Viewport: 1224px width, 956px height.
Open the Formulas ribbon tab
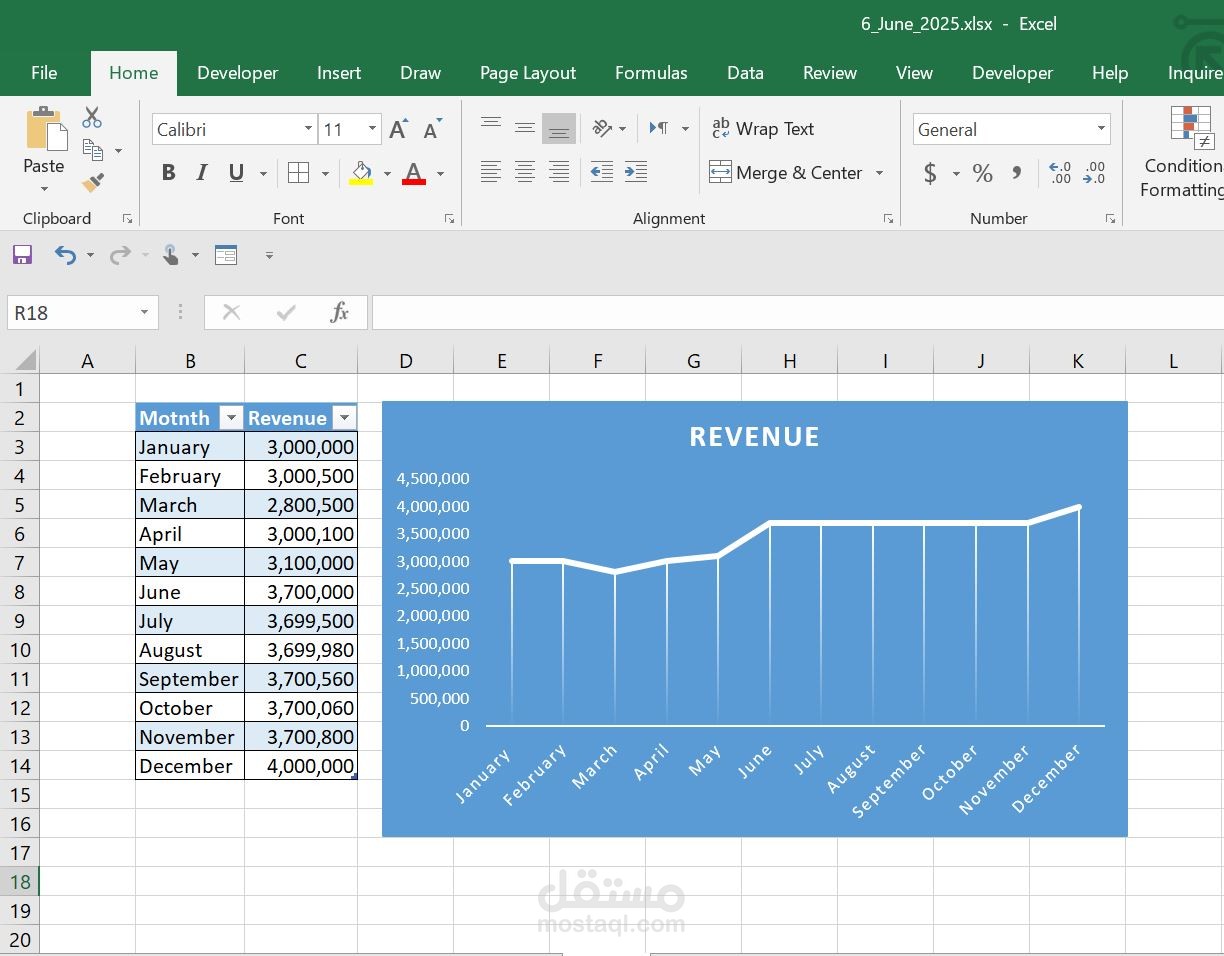coord(651,73)
